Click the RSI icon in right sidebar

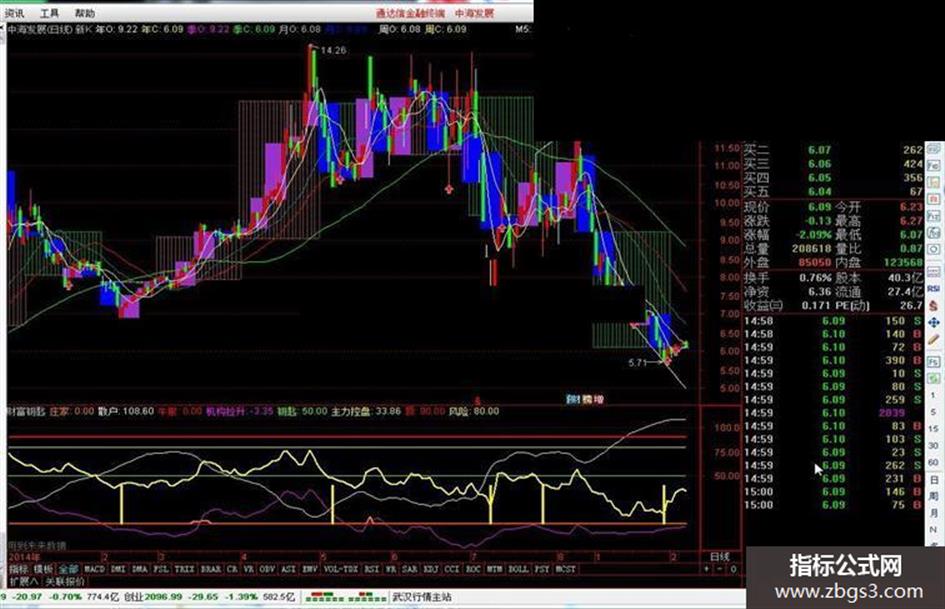[934, 289]
